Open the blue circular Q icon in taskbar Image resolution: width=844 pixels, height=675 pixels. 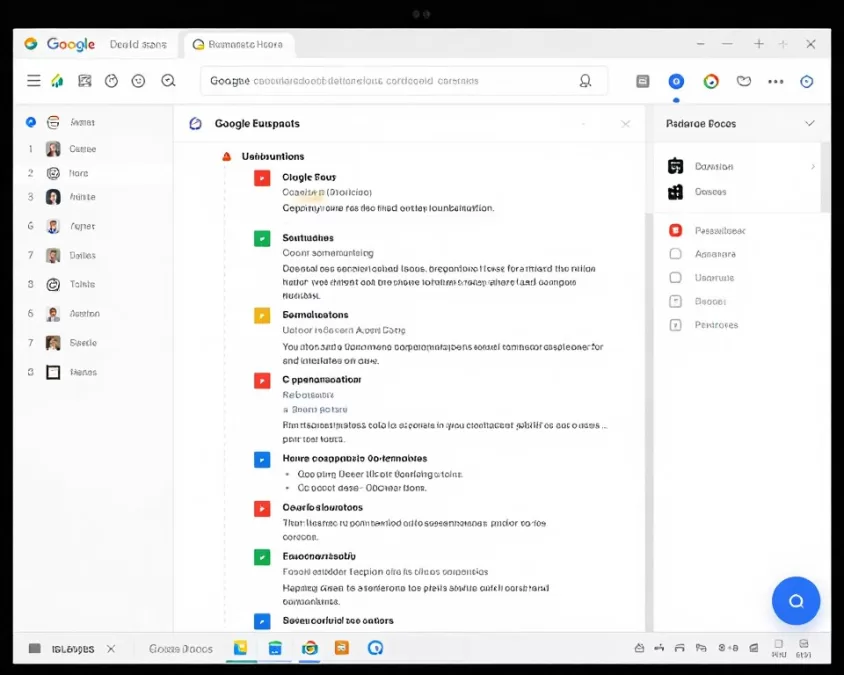[x=375, y=648]
